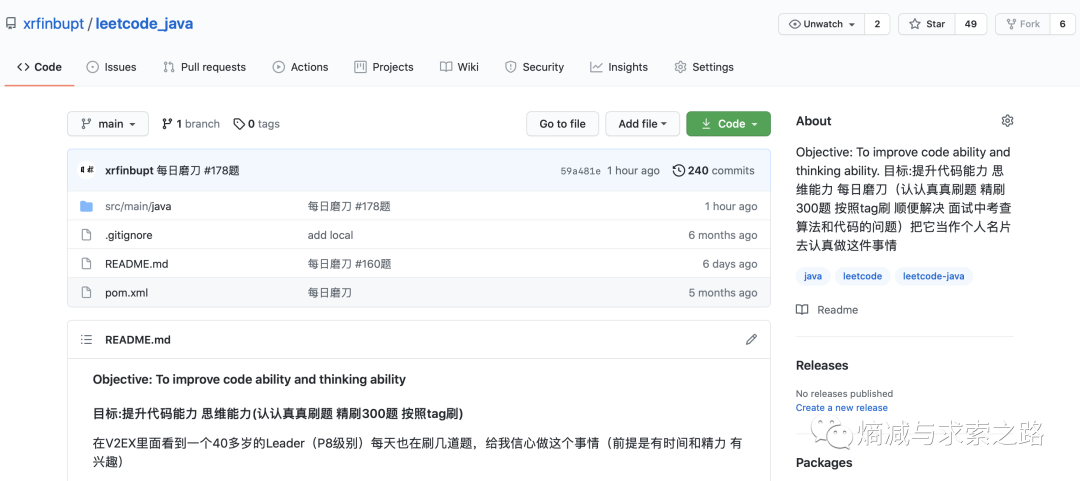Open README.md in the file list
1080x481 pixels.
[x=136, y=264]
